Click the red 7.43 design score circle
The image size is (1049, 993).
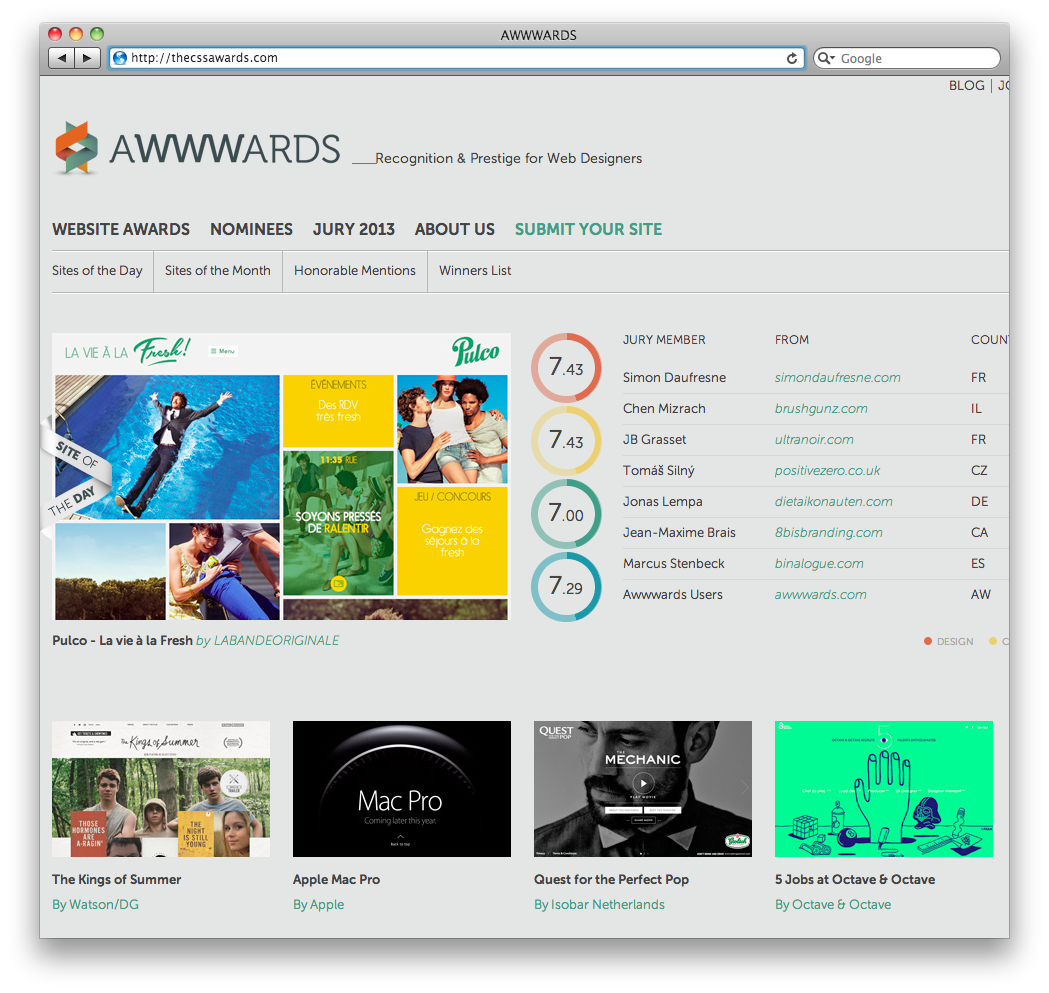[566, 367]
